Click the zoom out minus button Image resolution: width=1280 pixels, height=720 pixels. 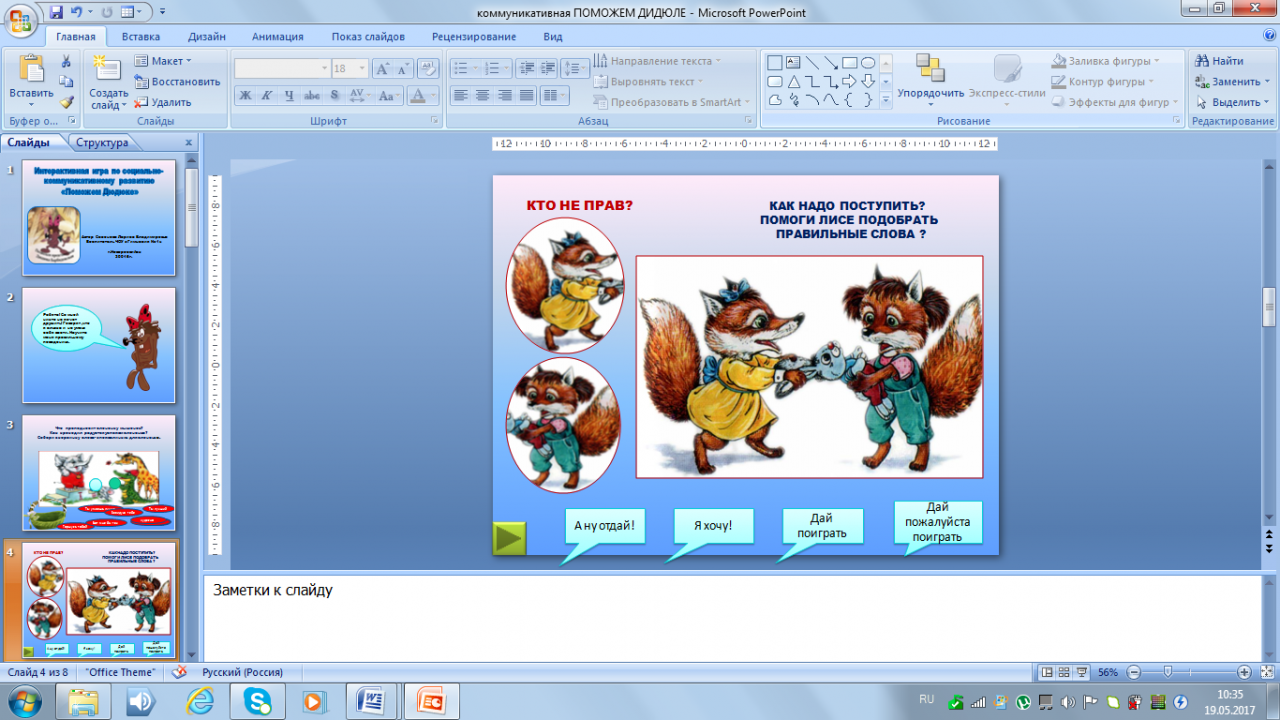point(1134,672)
